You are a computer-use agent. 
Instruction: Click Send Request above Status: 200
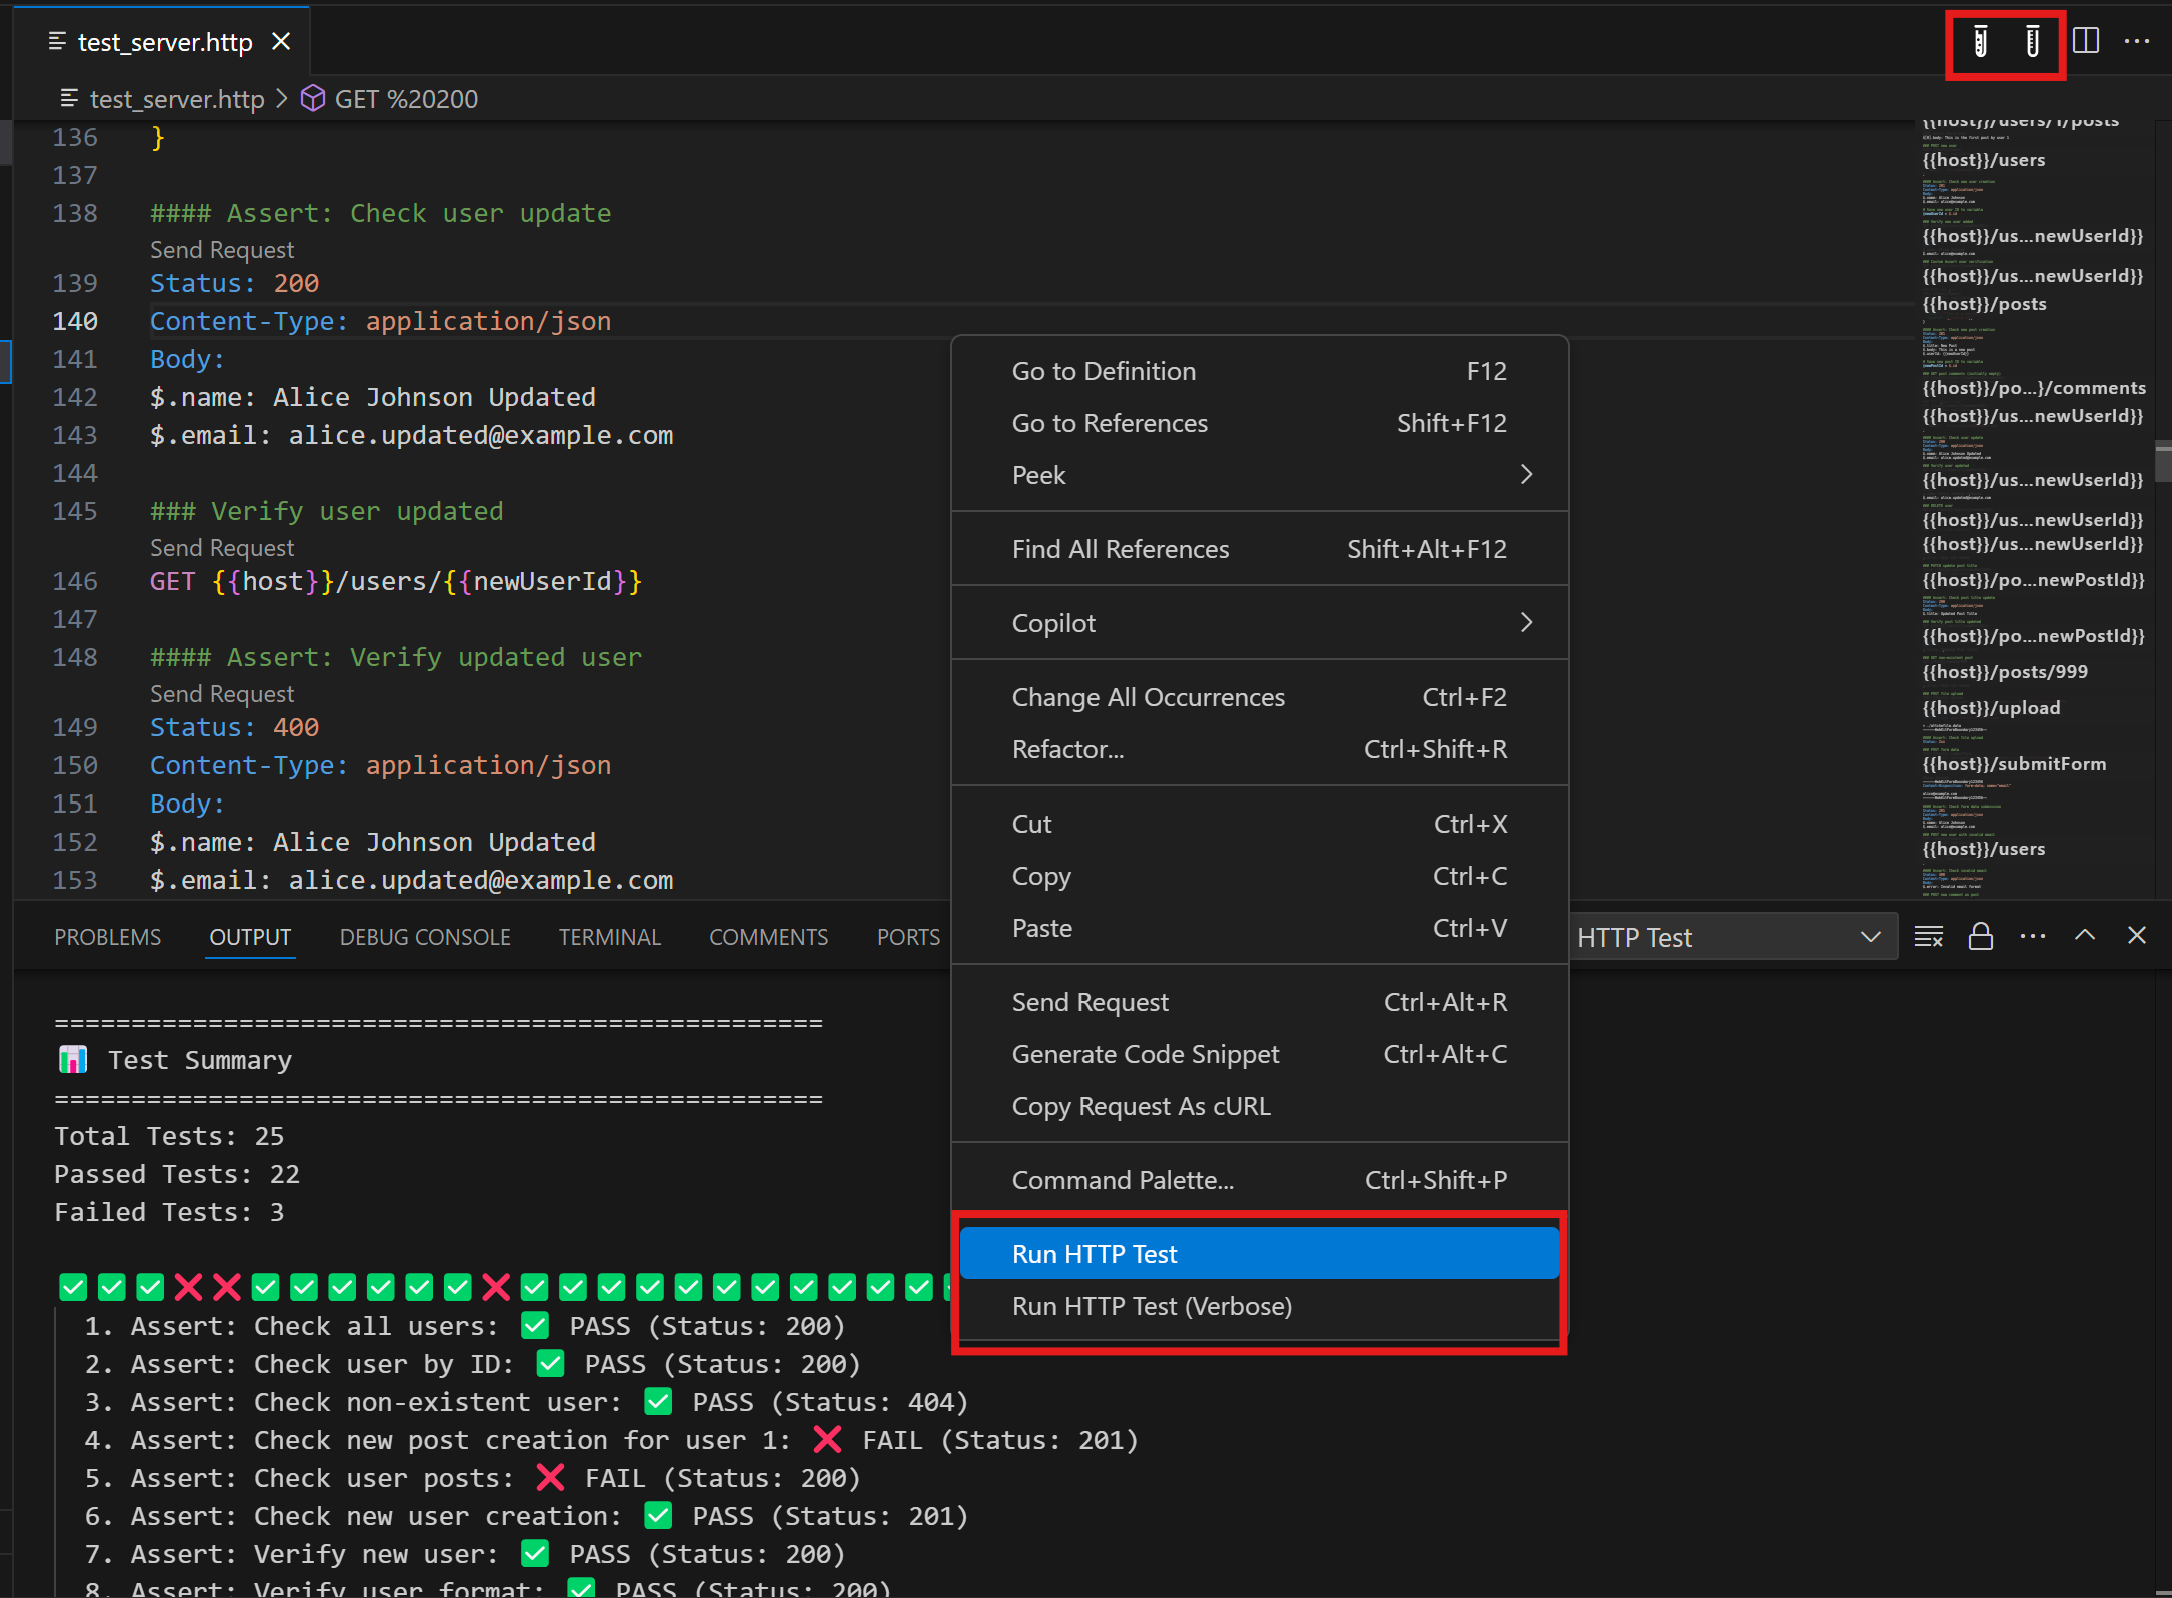coord(222,250)
